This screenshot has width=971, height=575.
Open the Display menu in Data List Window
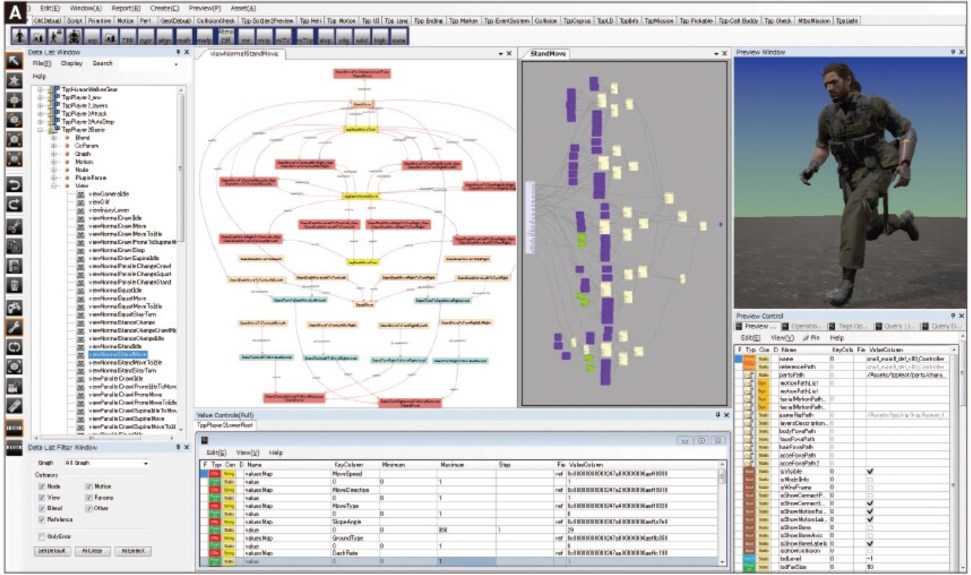(71, 63)
